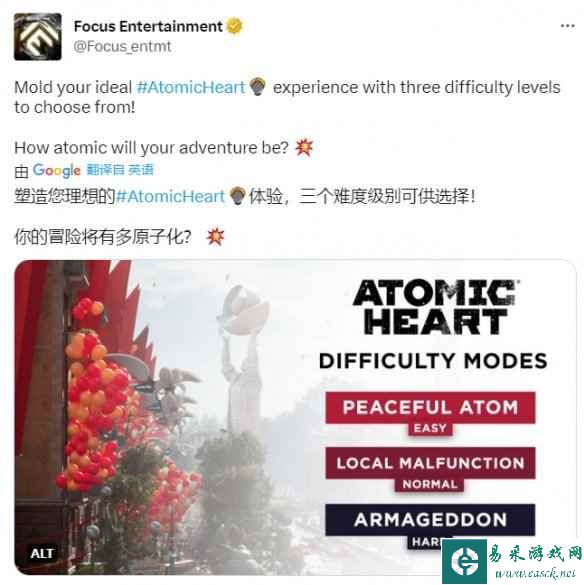584x585 pixels.
Task: Click the lightbulb emoji in Chinese translation
Action: tap(237, 196)
